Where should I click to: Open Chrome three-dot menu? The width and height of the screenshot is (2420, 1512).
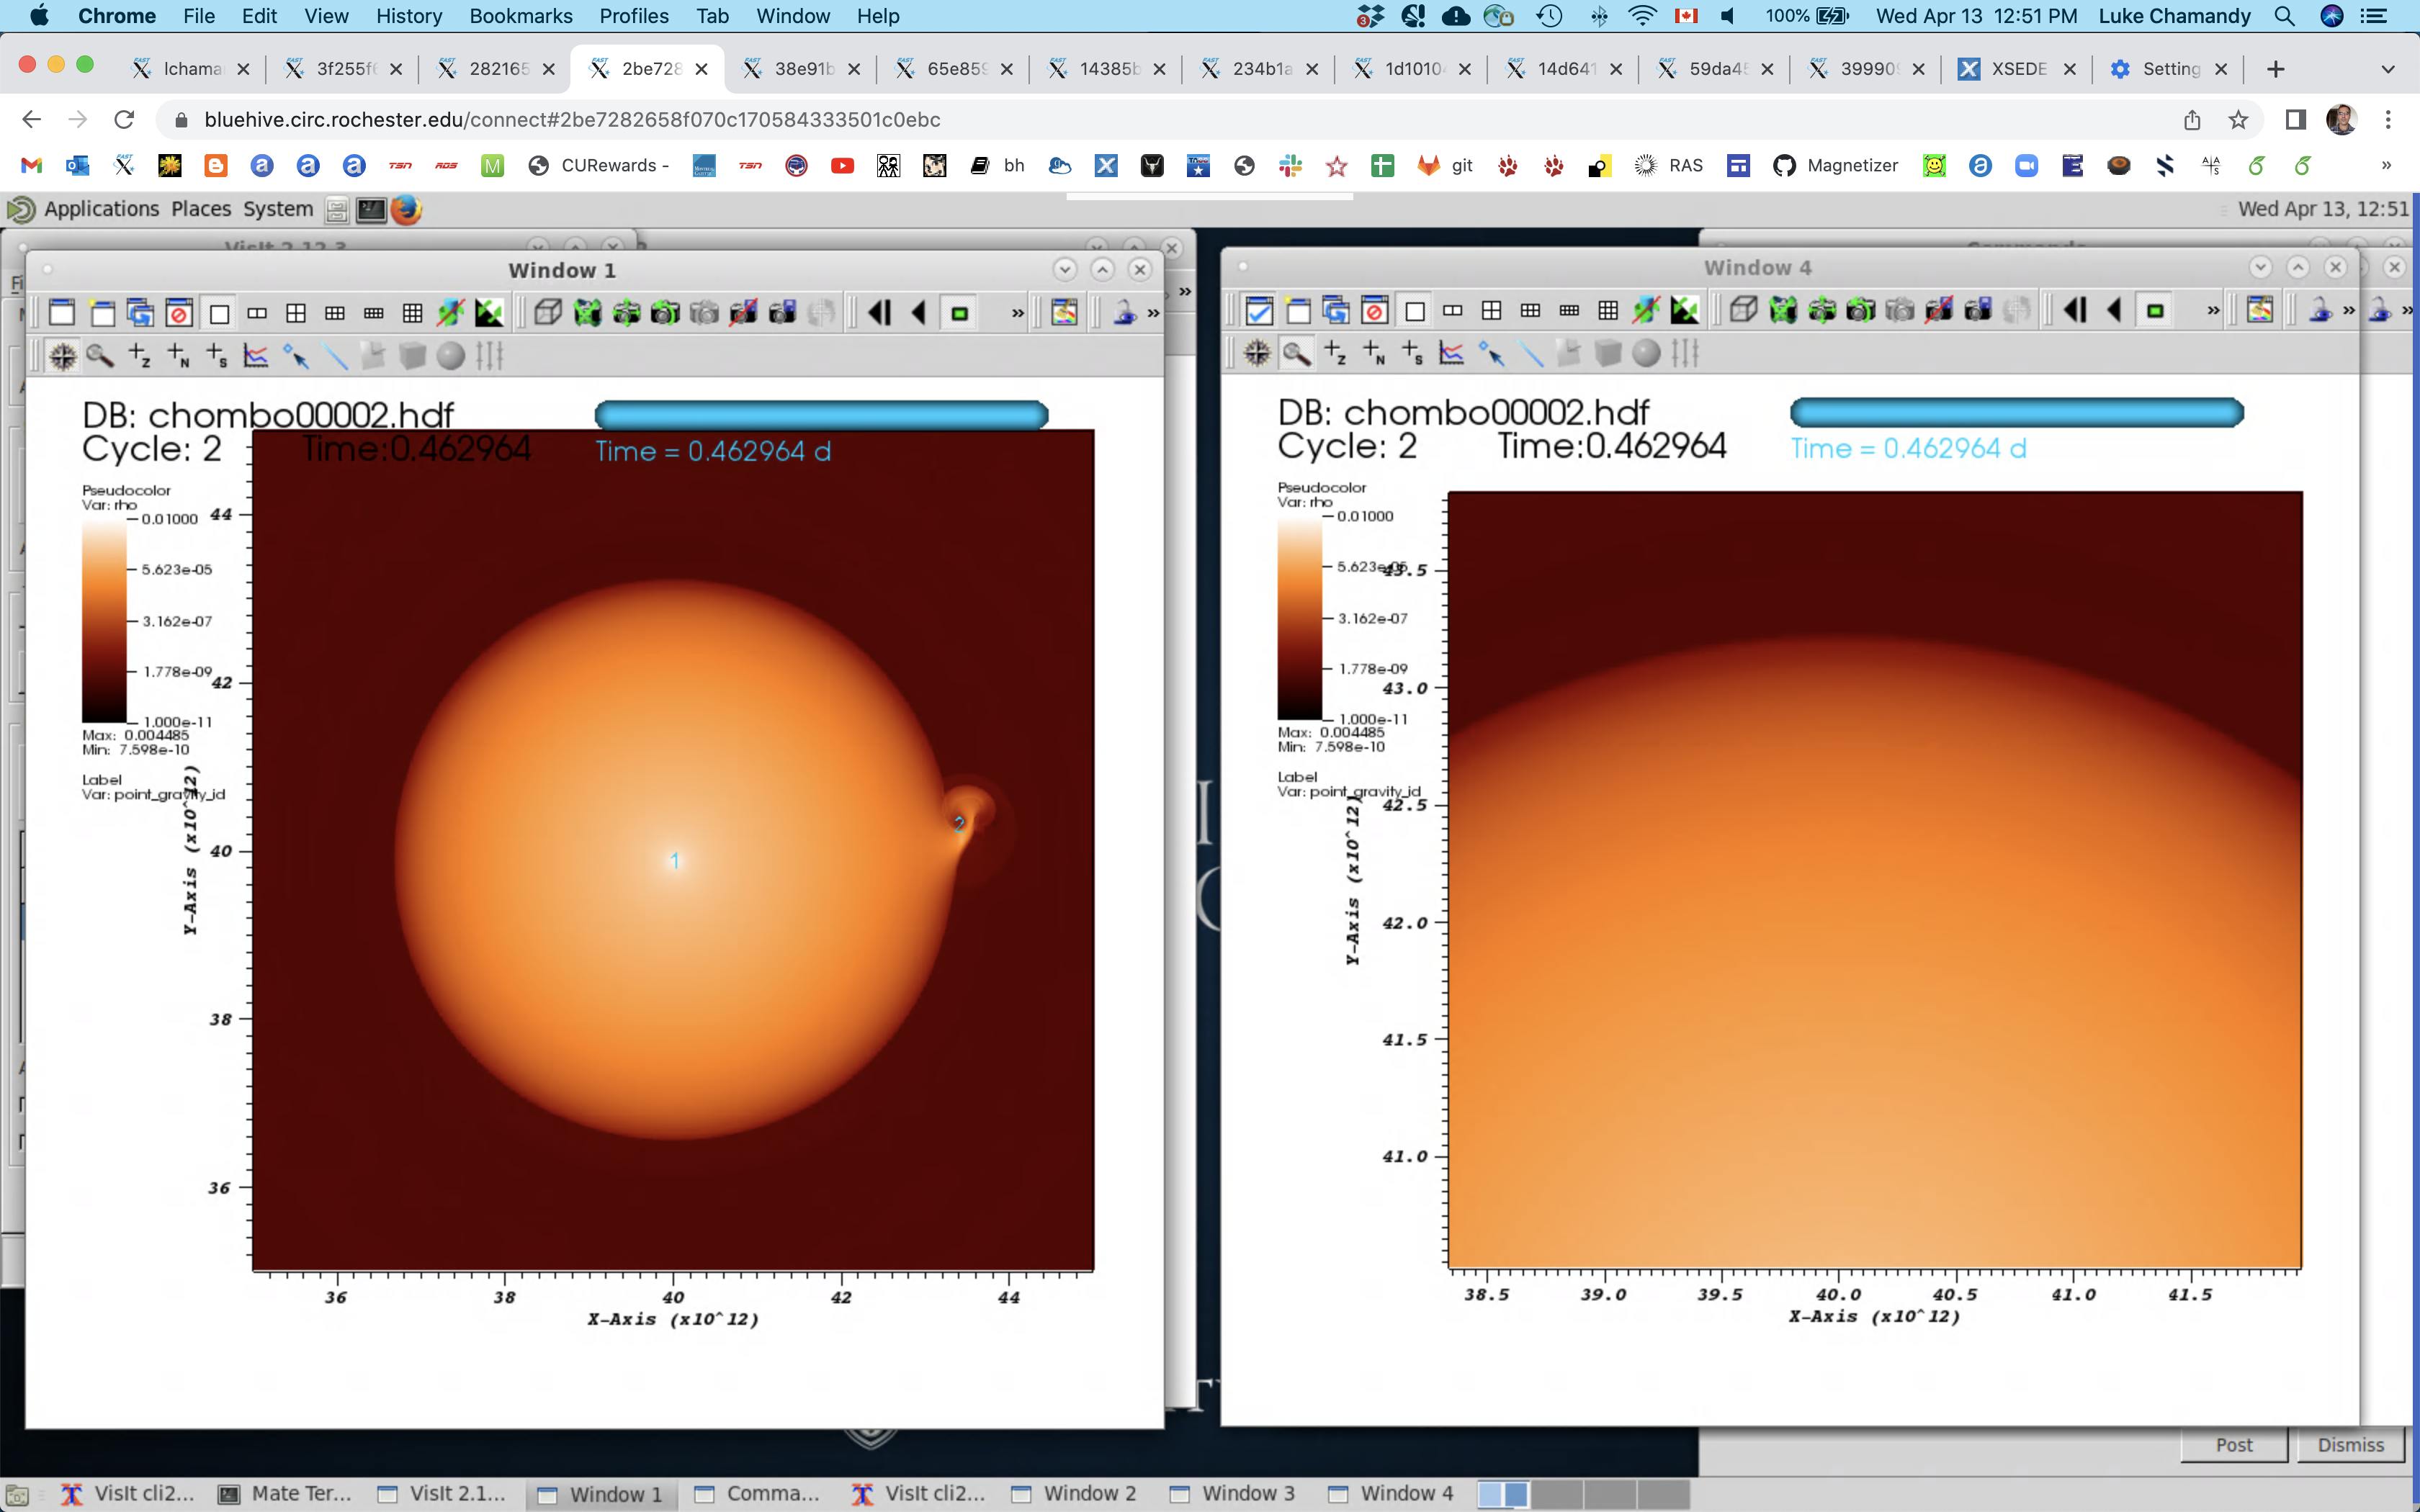click(2388, 120)
